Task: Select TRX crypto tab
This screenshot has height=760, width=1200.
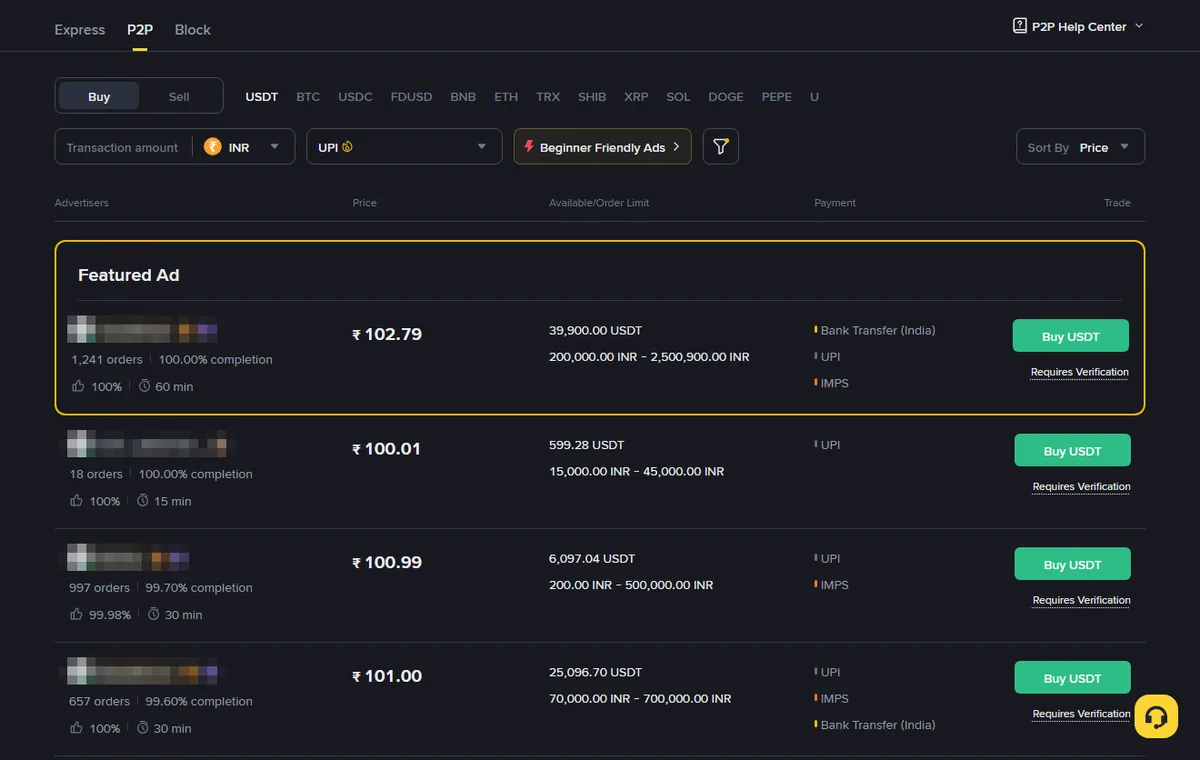Action: [x=548, y=97]
